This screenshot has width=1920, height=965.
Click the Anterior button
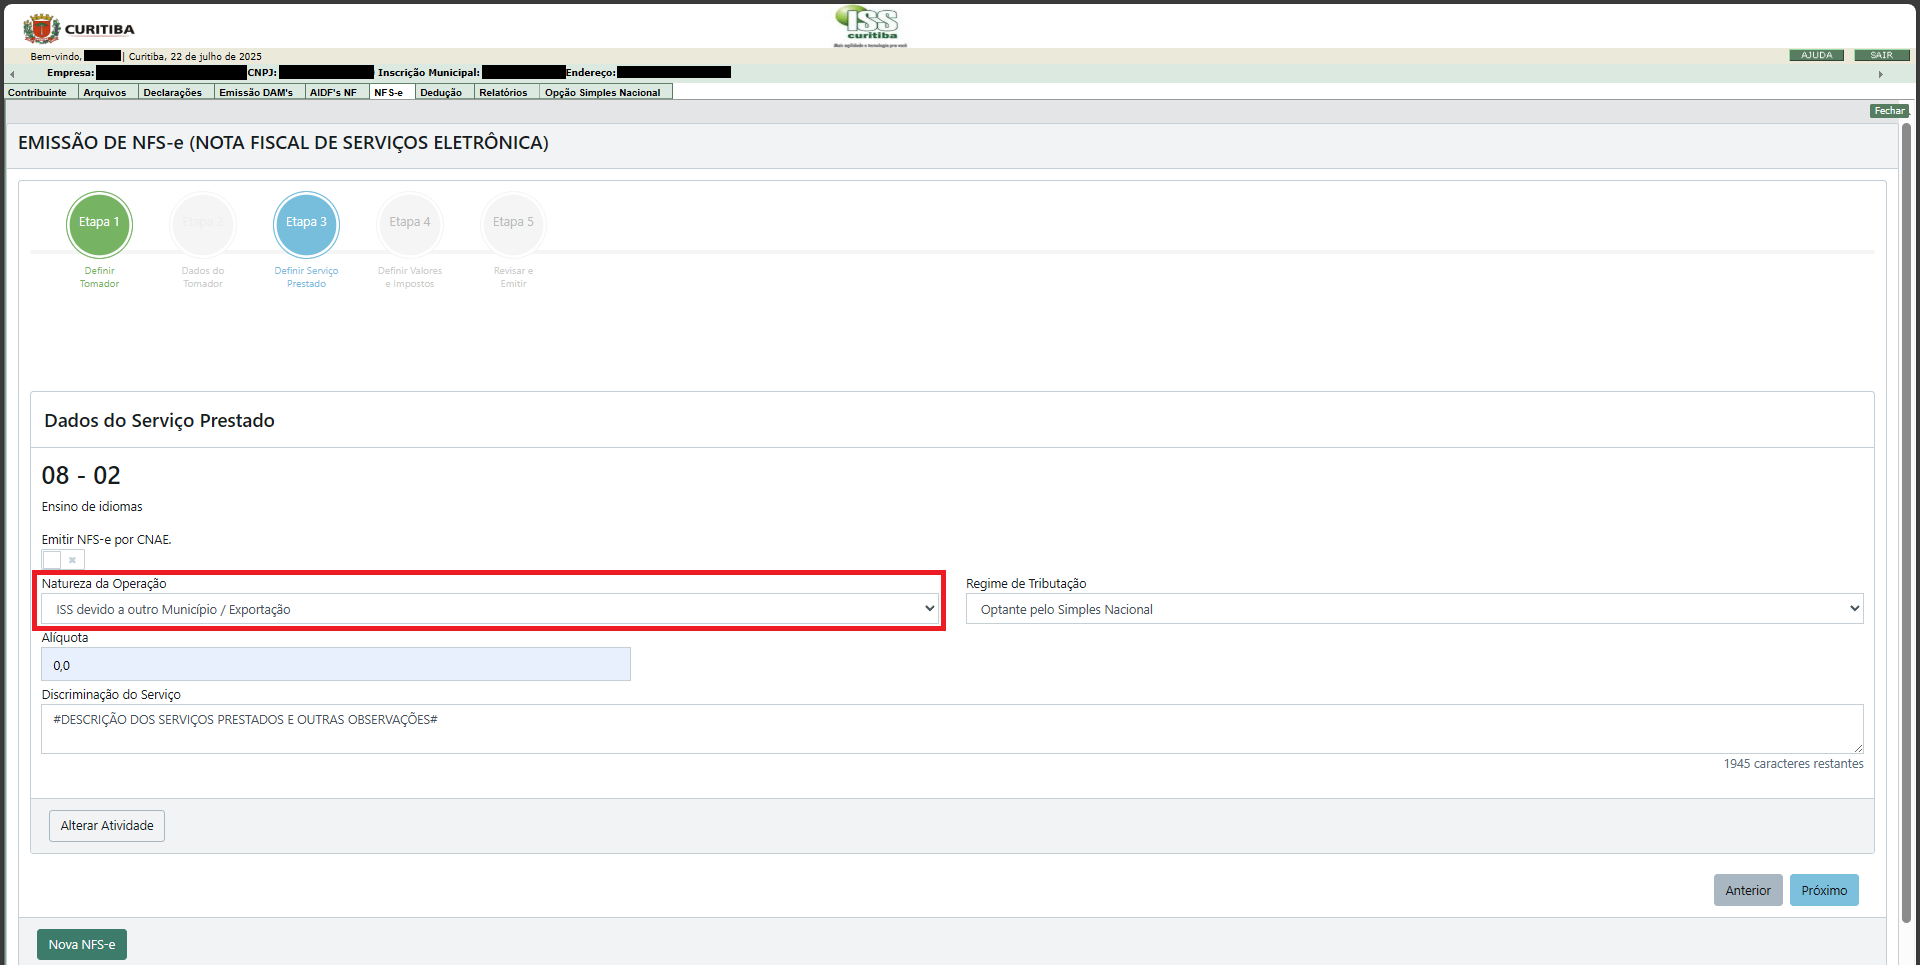[x=1747, y=890]
